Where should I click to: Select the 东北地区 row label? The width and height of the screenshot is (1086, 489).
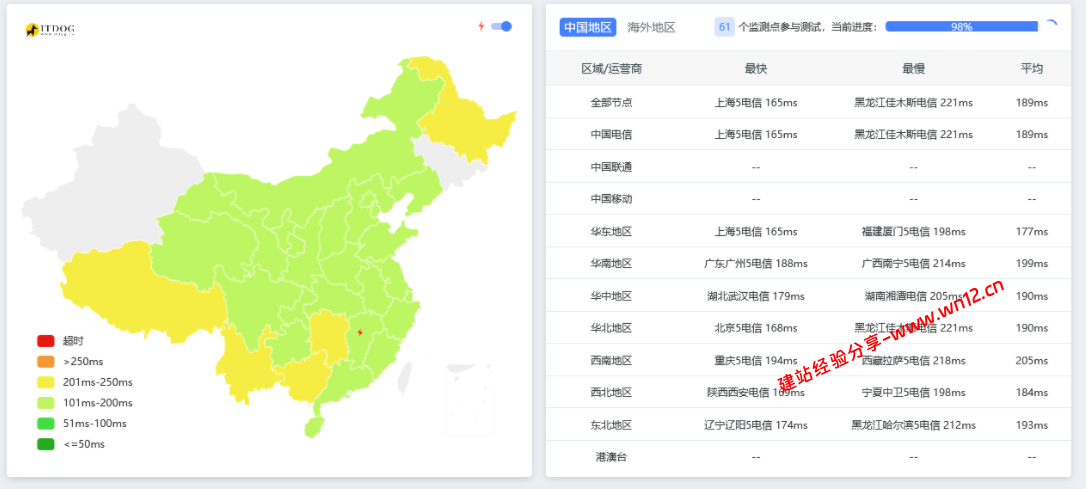click(x=612, y=425)
